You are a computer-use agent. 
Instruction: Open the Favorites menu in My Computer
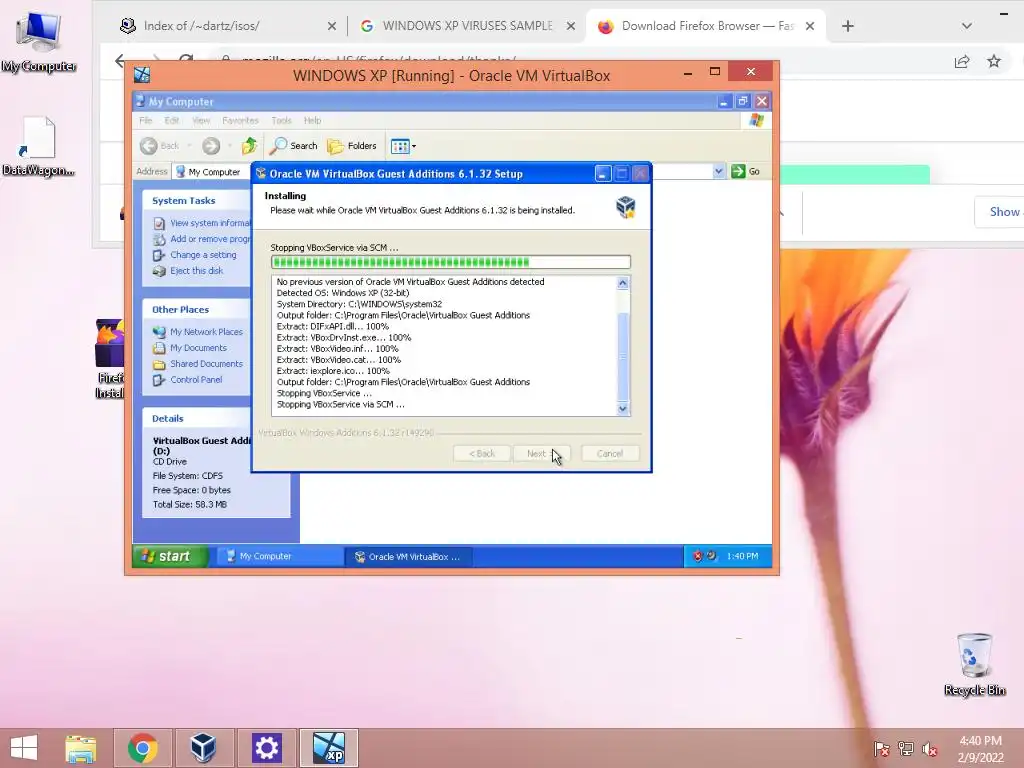[x=240, y=120]
